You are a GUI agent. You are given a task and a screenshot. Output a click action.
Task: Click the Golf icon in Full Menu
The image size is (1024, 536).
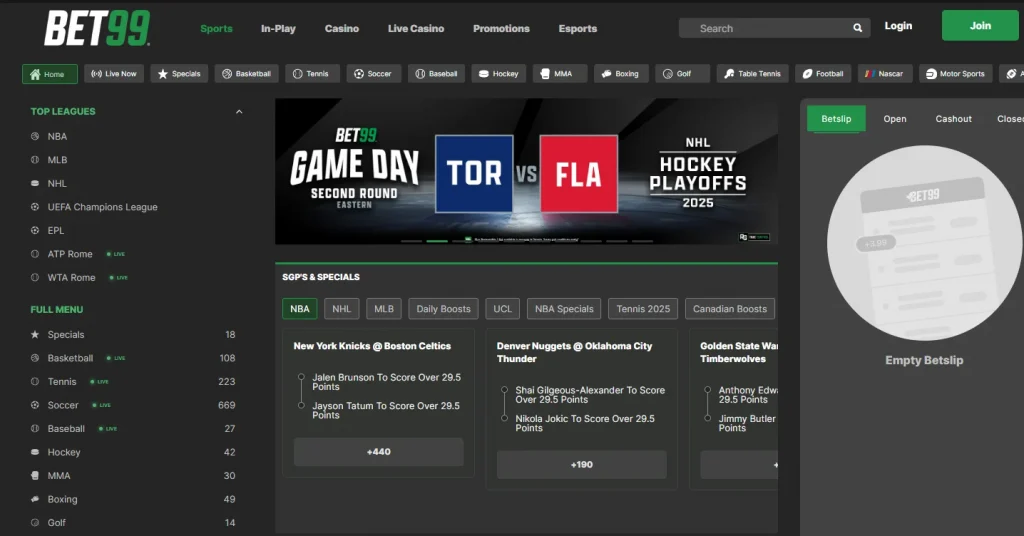point(35,522)
